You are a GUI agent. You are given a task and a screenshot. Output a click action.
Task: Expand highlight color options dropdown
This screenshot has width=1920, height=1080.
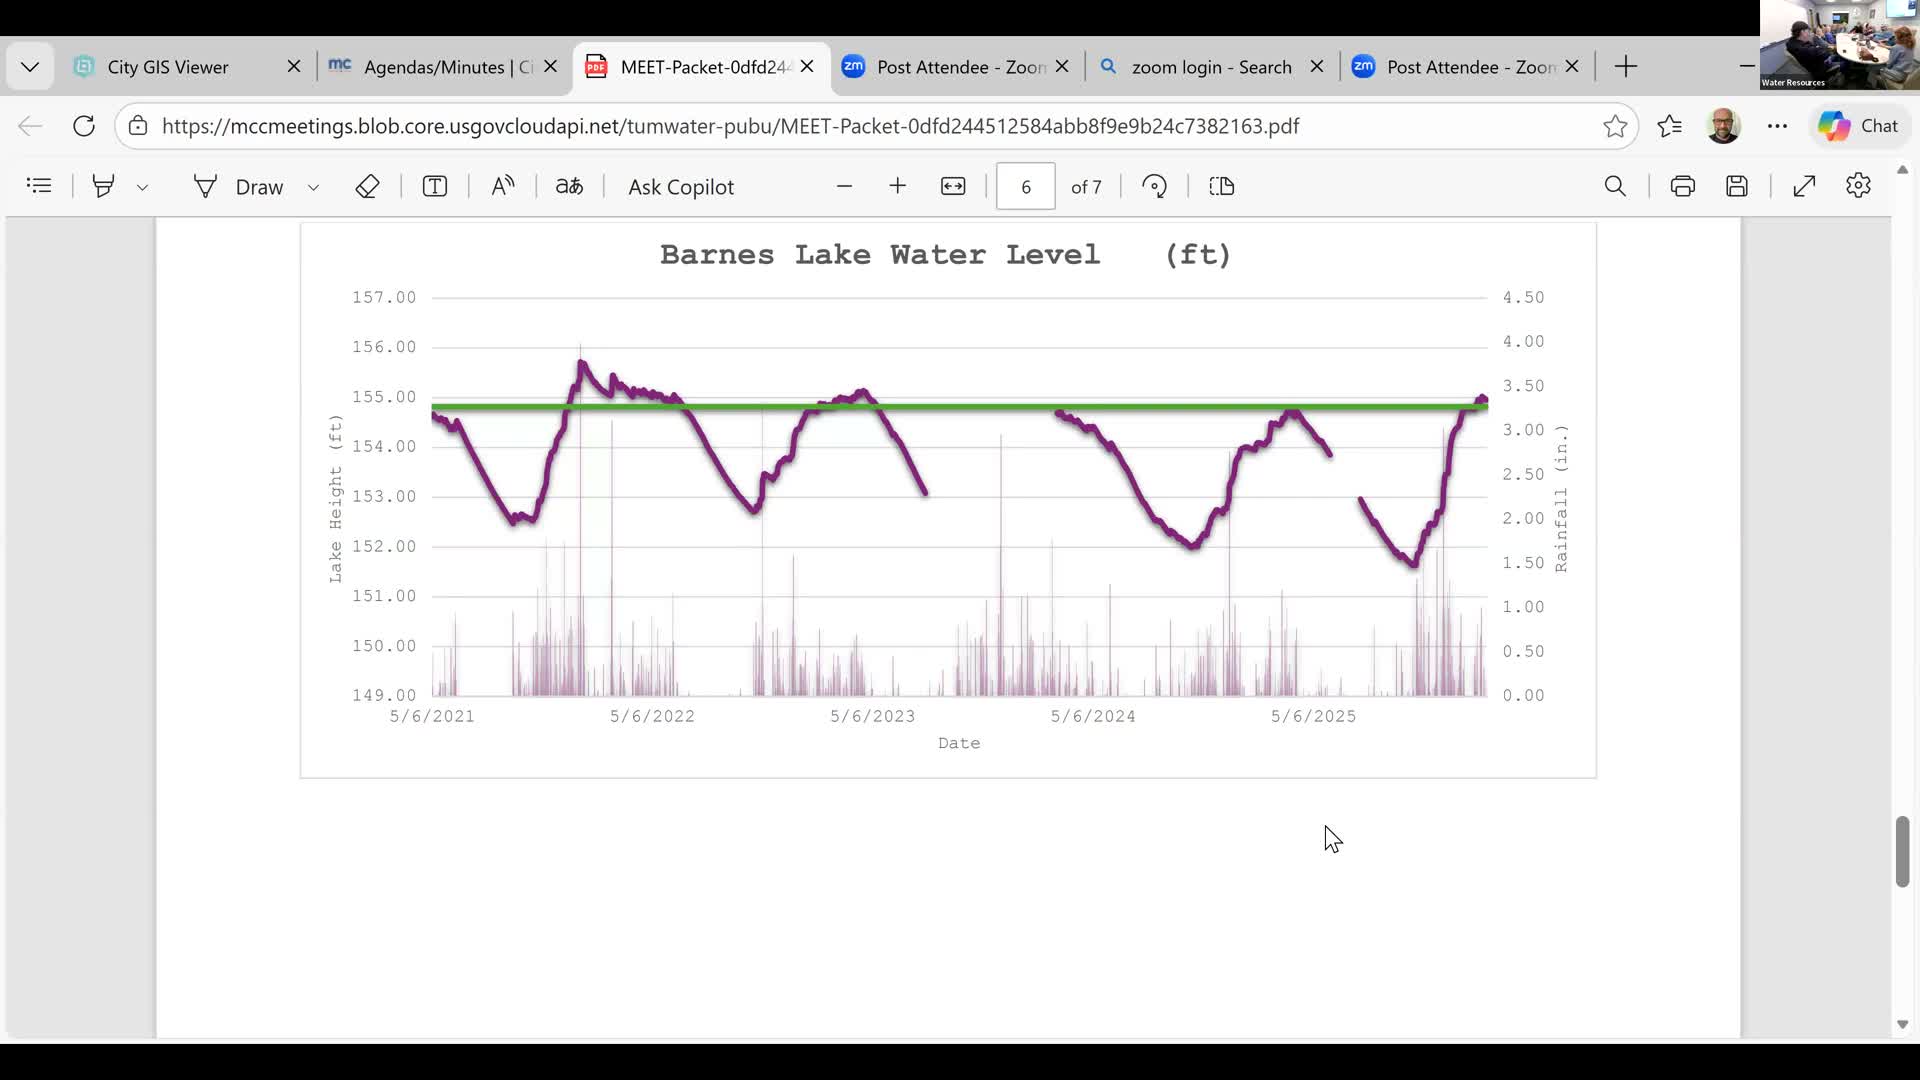(143, 187)
